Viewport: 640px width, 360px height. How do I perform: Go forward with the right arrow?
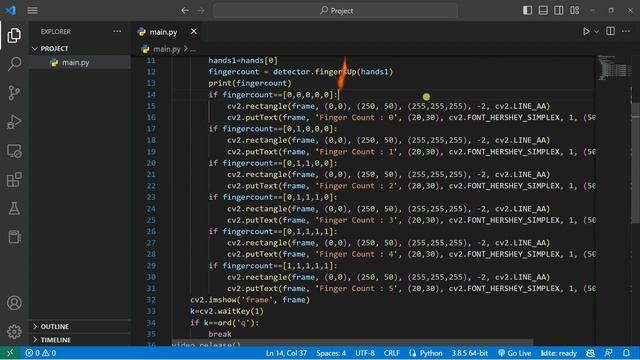(x=200, y=11)
